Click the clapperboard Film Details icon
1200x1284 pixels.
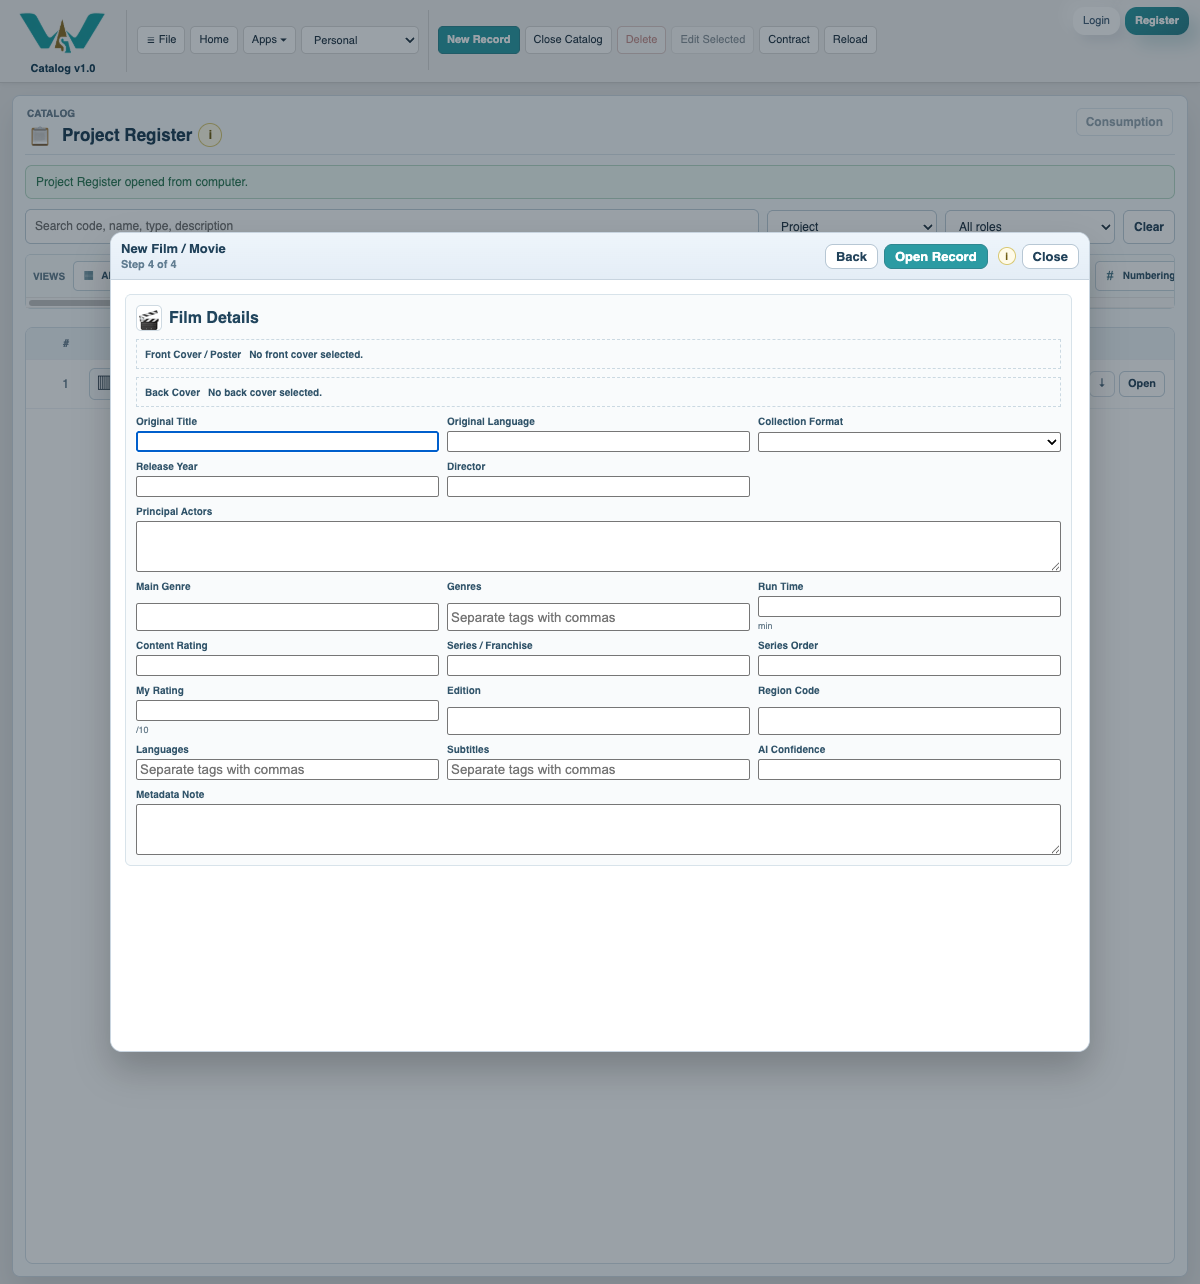149,318
